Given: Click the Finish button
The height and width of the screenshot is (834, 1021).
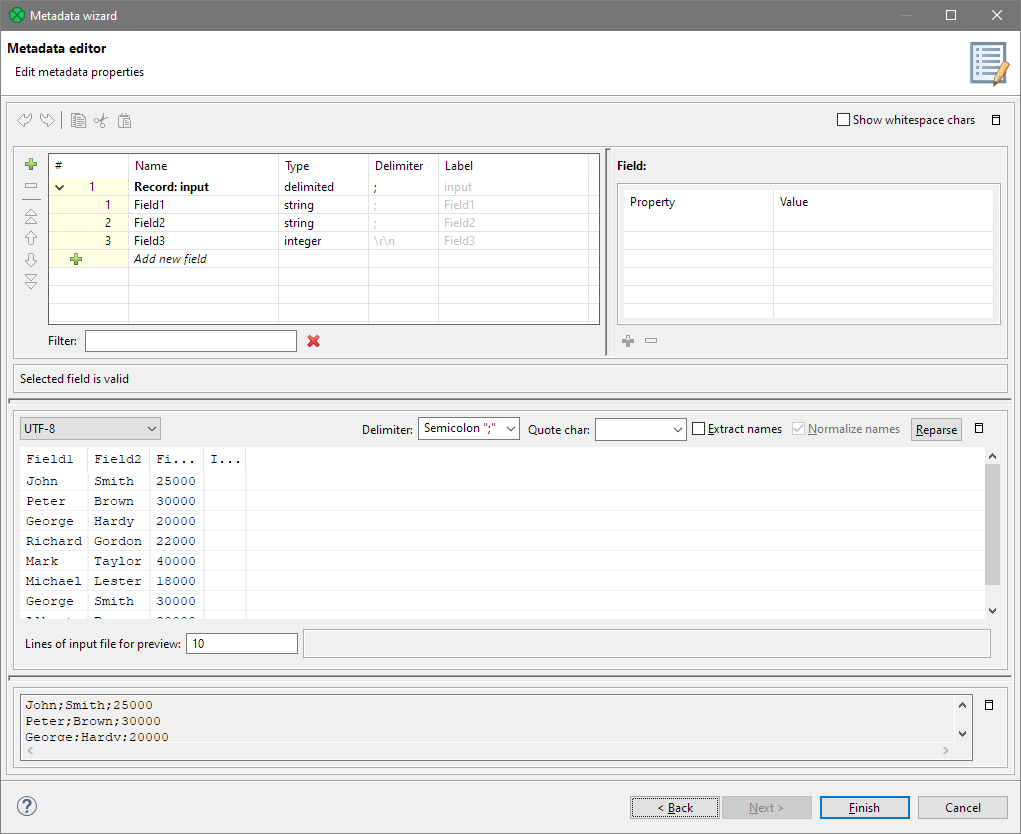Looking at the screenshot, I should click(x=864, y=807).
